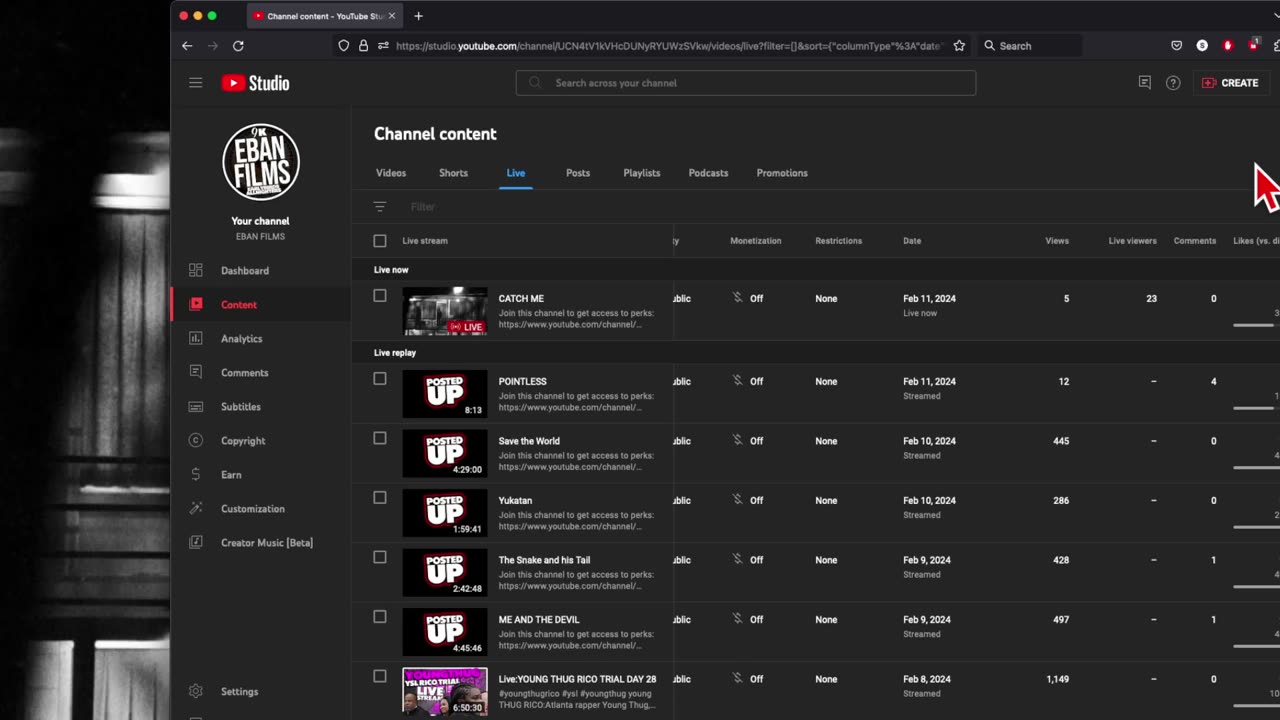Open The Snake and his Tail thumbnail
Image resolution: width=1280 pixels, height=720 pixels.
coord(445,573)
